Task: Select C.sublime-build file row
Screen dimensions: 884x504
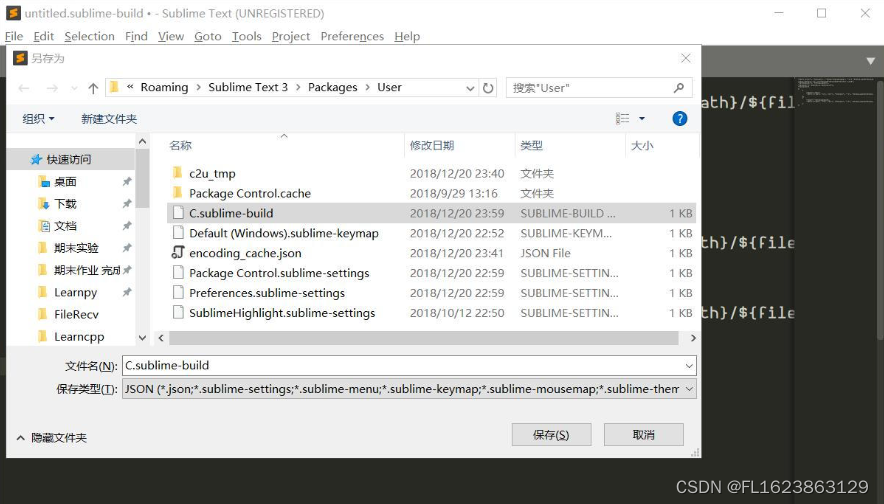Action: tap(431, 213)
